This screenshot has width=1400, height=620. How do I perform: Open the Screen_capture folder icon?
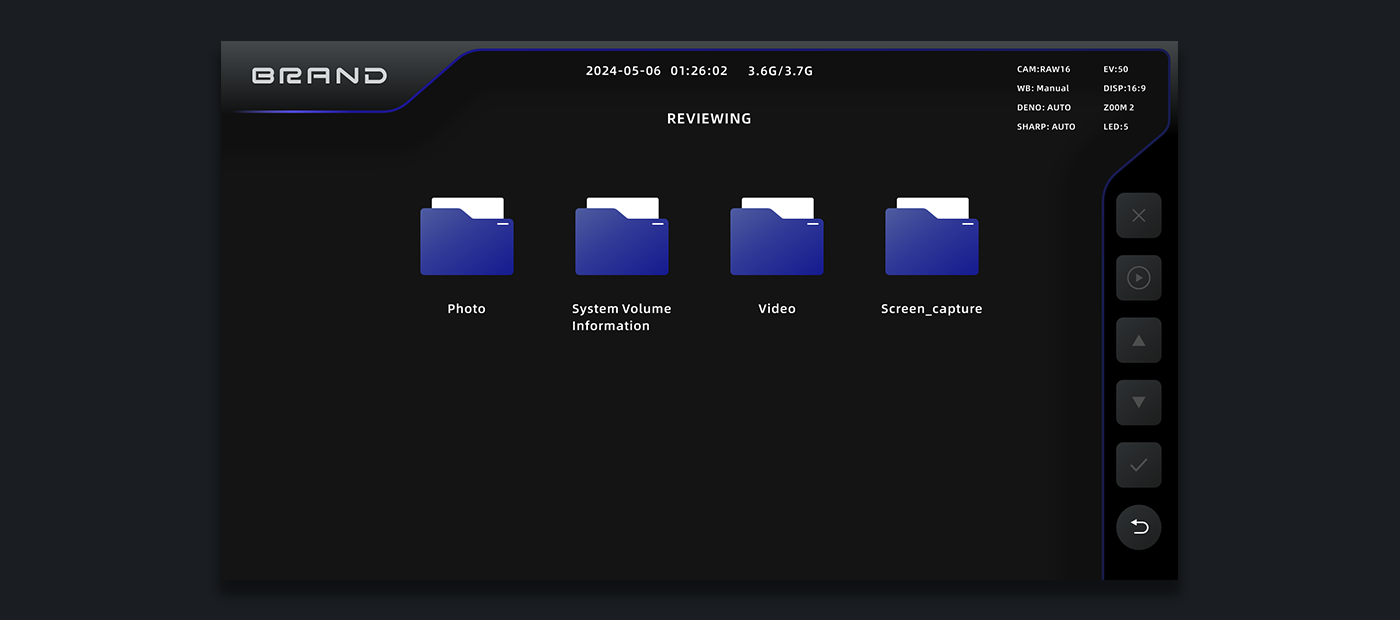click(x=932, y=237)
